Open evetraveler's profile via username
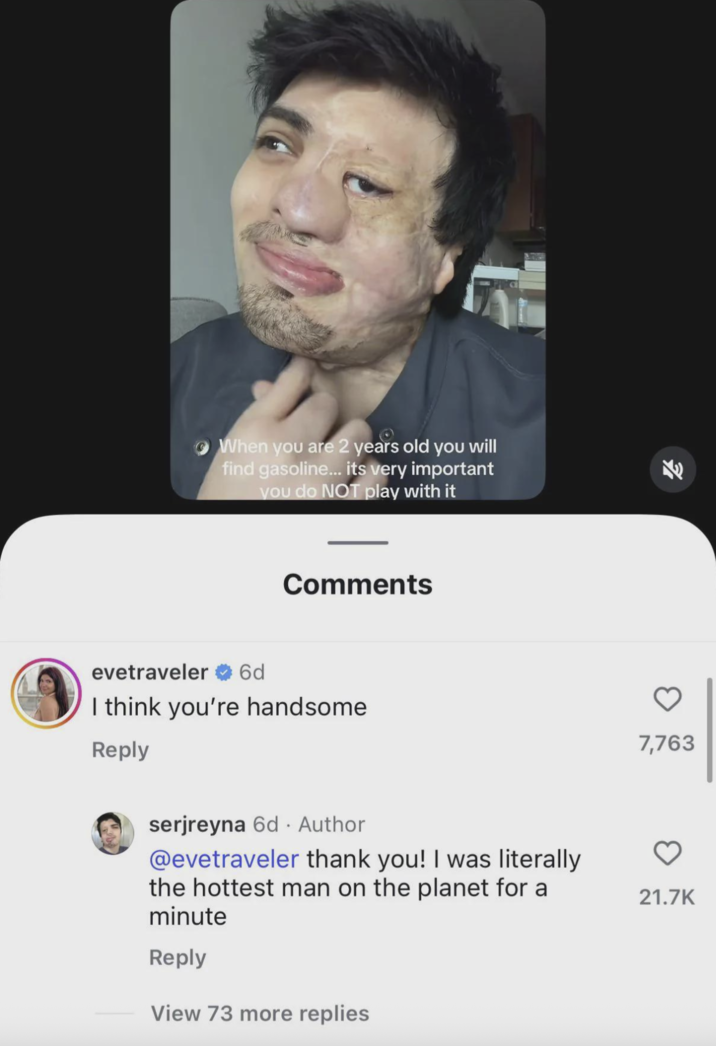This screenshot has width=716, height=1046. [x=150, y=673]
